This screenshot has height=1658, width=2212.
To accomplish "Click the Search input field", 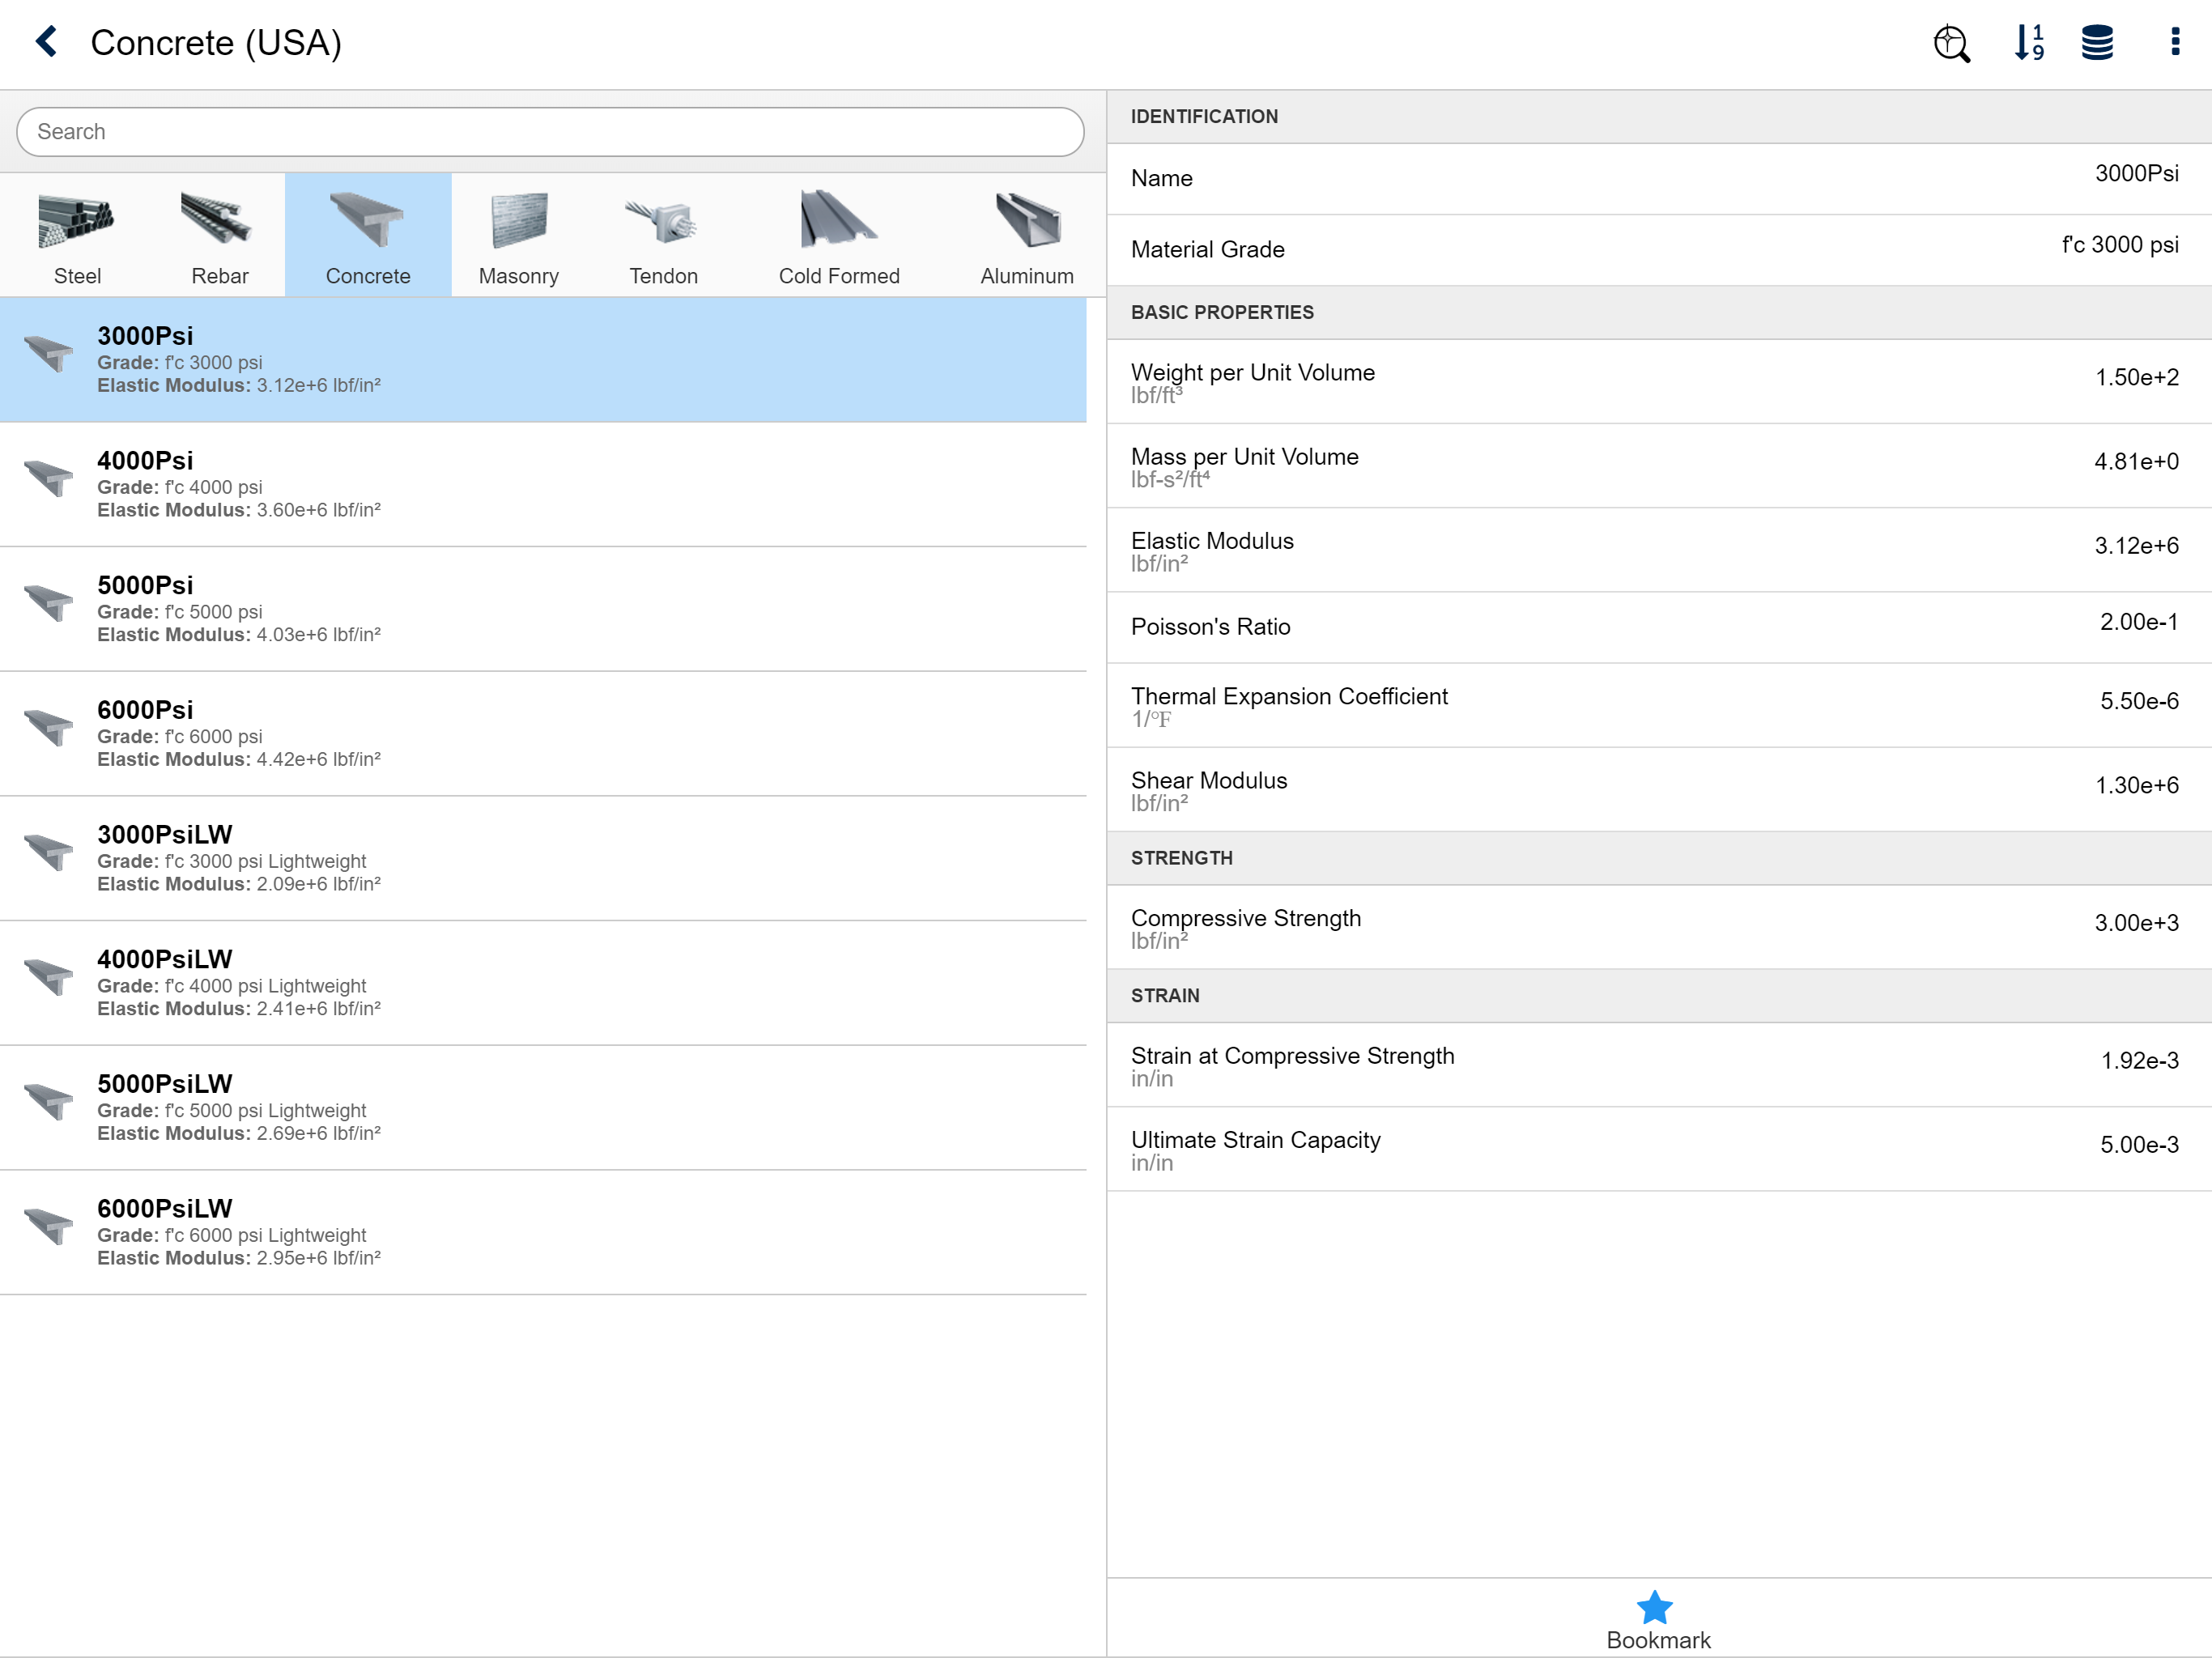I will point(550,132).
